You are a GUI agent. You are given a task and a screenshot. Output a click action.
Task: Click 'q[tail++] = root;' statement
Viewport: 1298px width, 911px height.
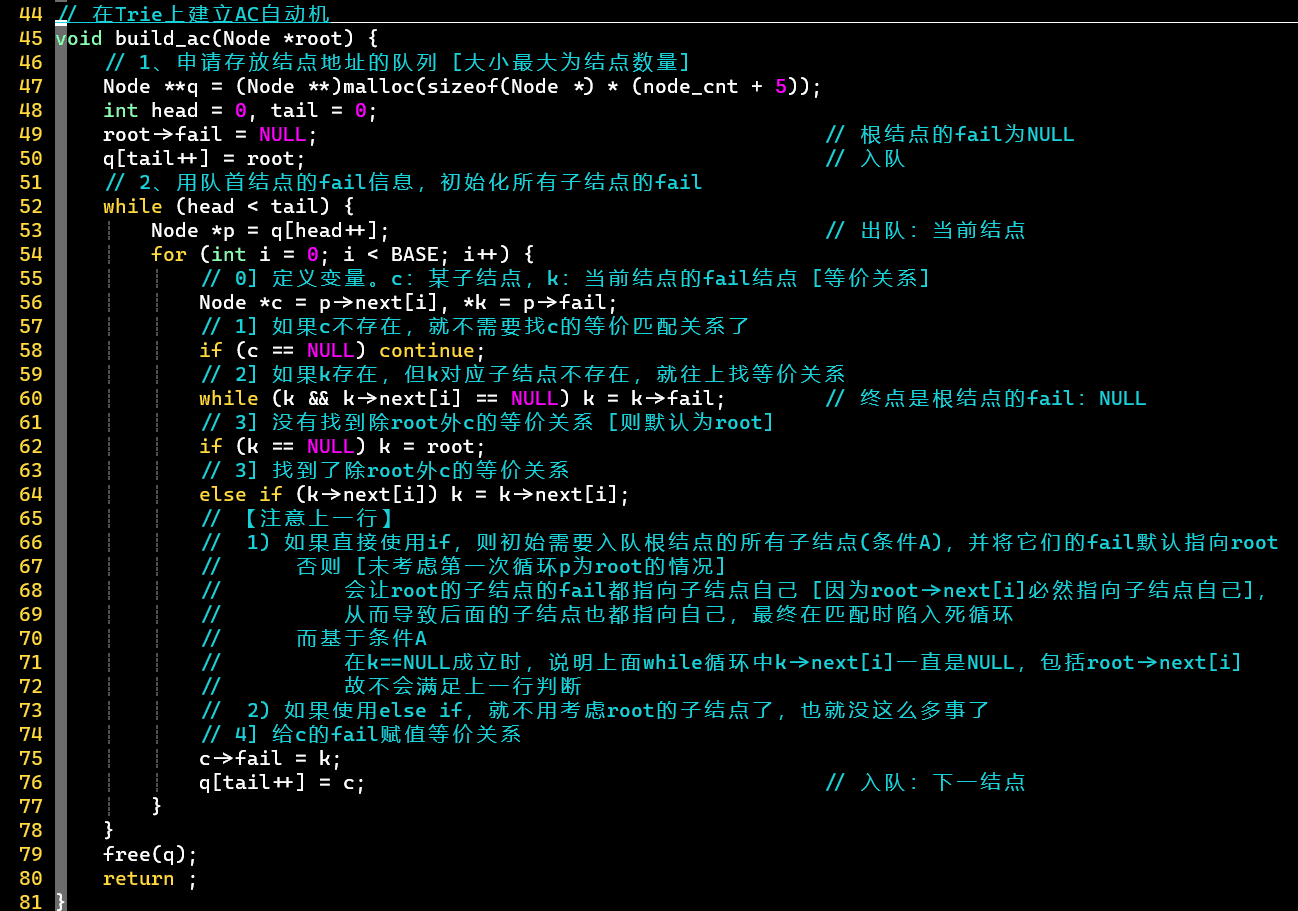click(205, 158)
